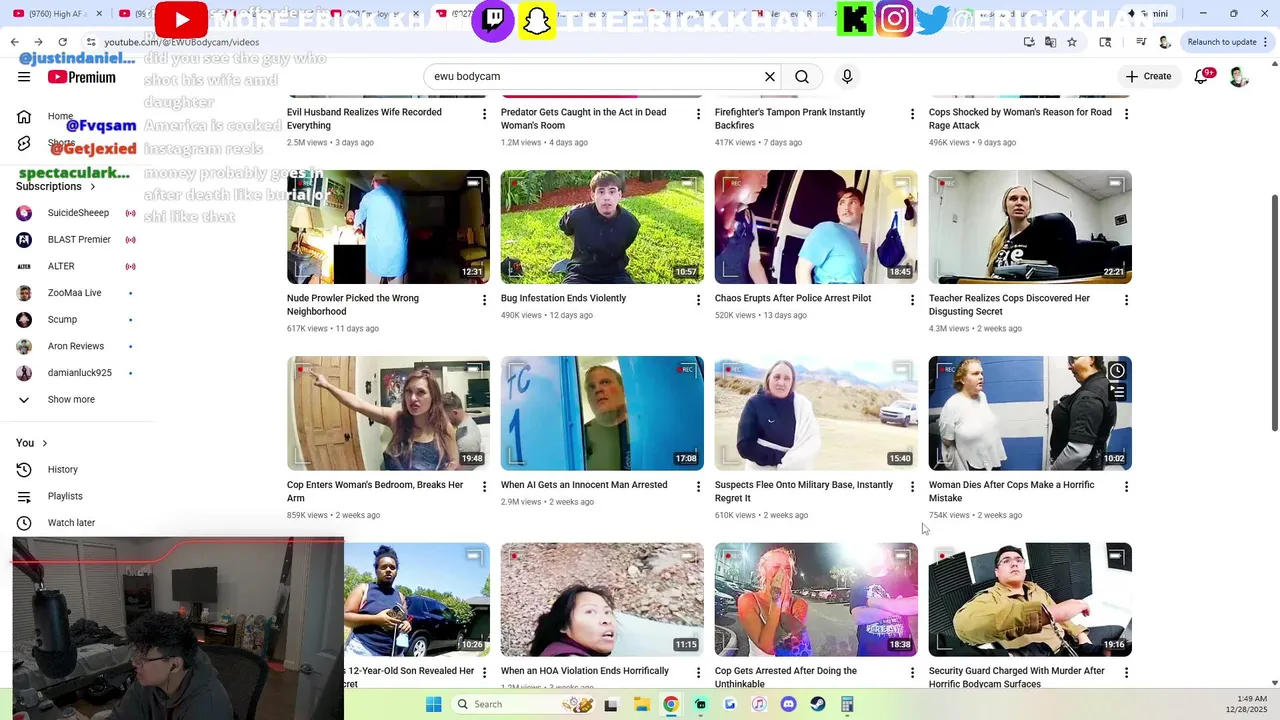The image size is (1280, 720).
Task: Open the notifications bell
Action: pos(1202,77)
